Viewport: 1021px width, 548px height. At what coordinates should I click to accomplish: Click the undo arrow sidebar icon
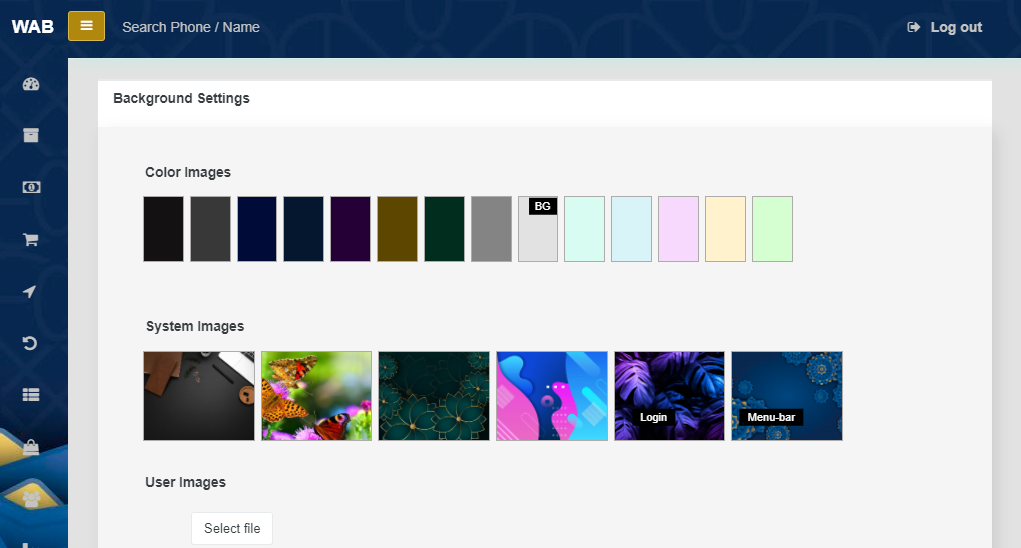click(30, 343)
